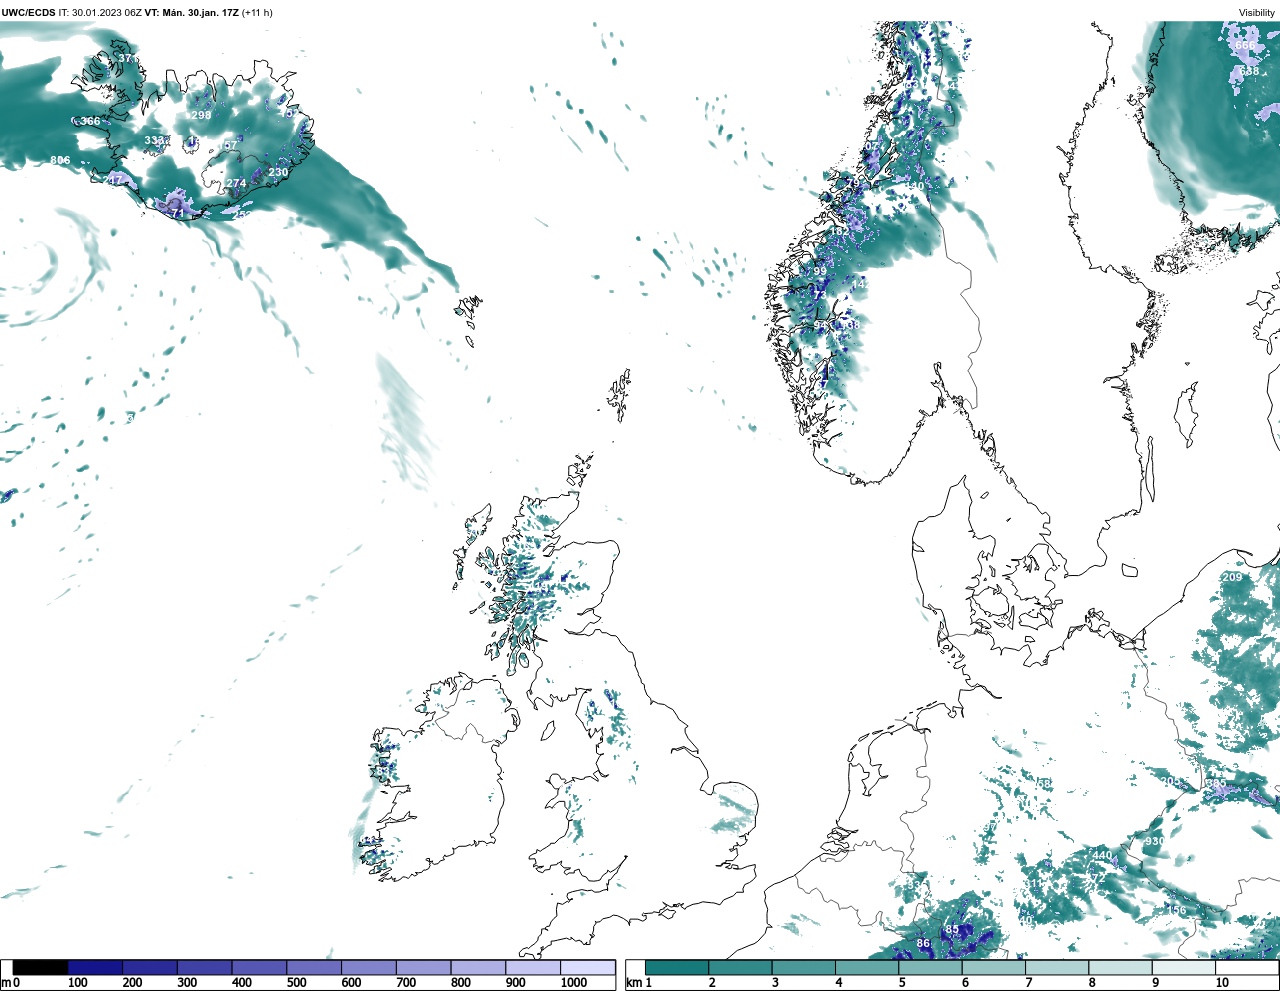
Task: Select the 900–1000 m pale lavender swatch
Action: tap(532, 968)
